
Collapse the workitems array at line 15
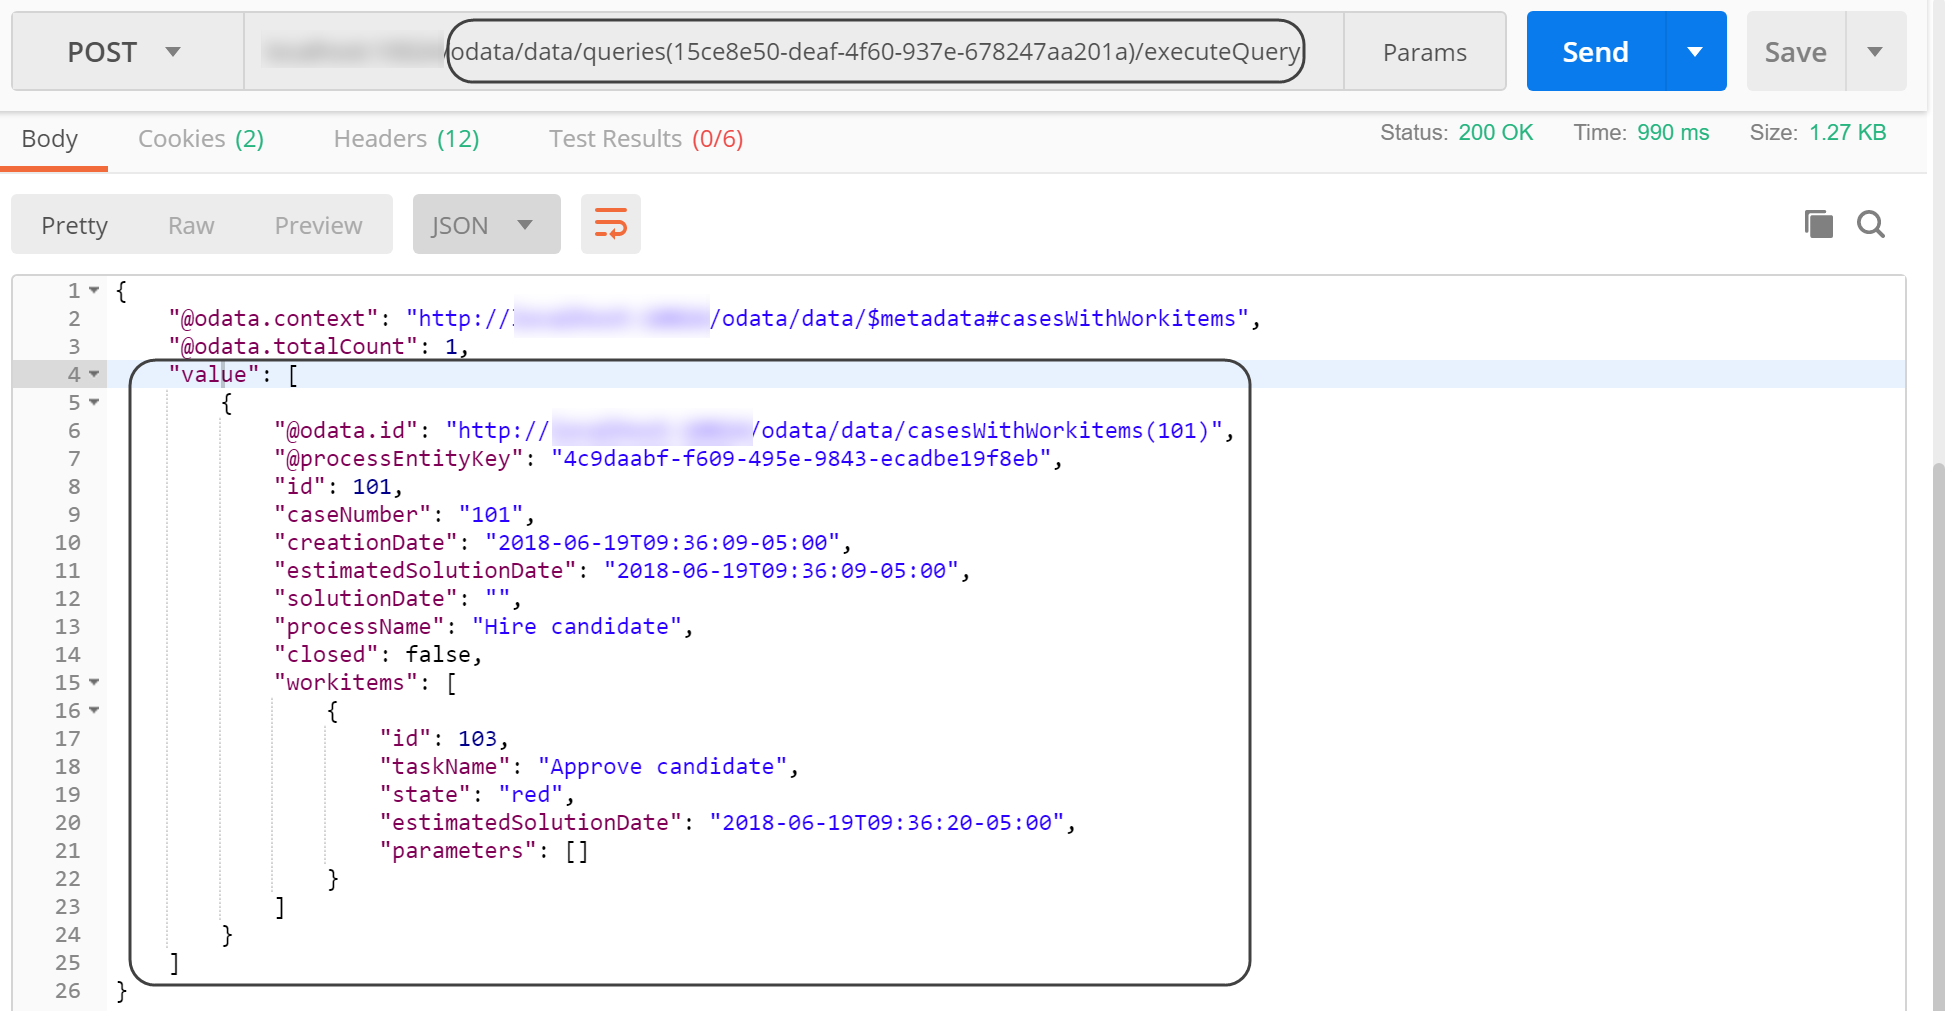pyautogui.click(x=94, y=682)
